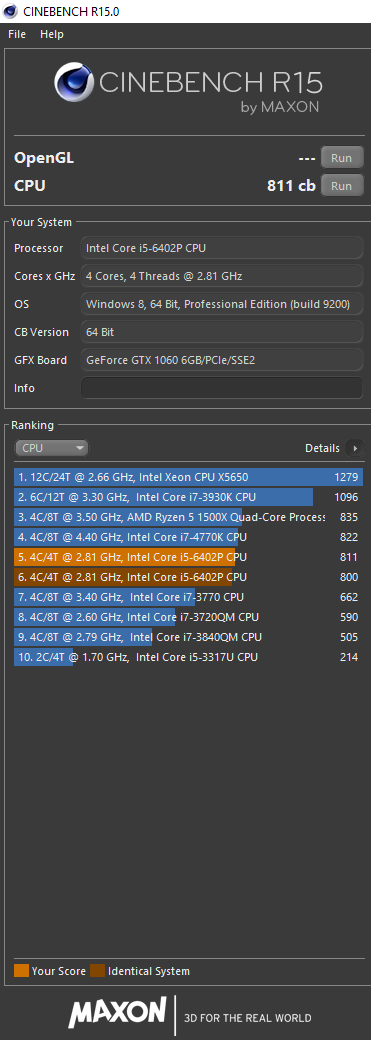Run the CPU benchmark

[342, 186]
